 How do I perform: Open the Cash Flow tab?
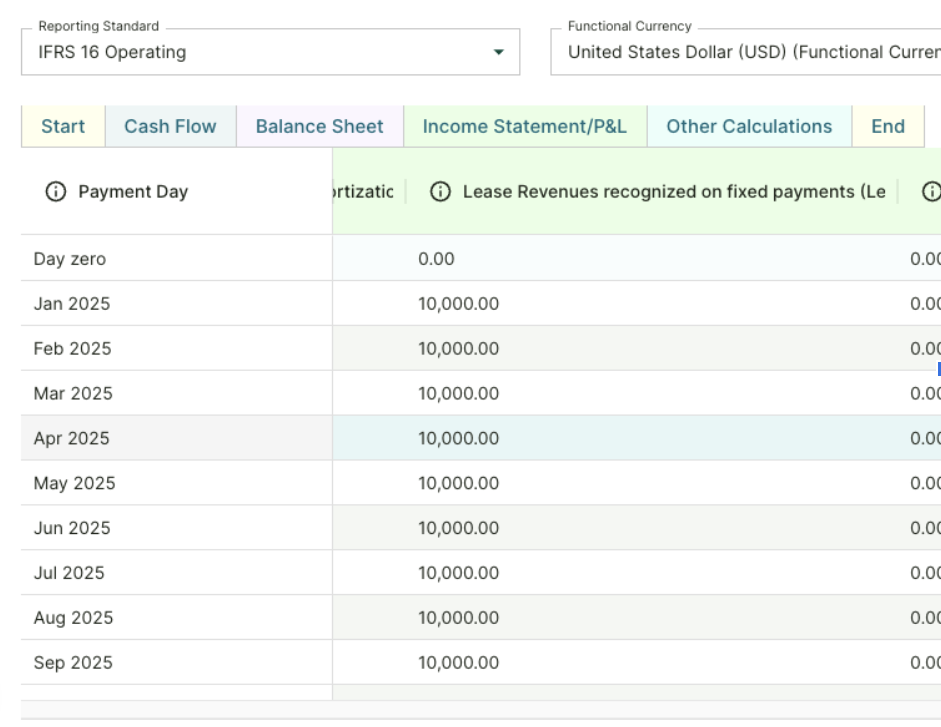pyautogui.click(x=170, y=127)
